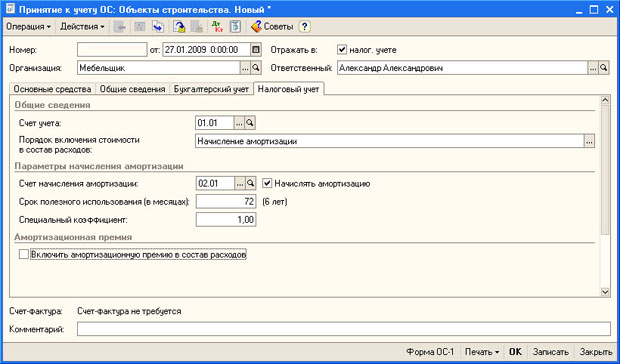Click Записать button
The height and width of the screenshot is (364, 620).
click(x=550, y=352)
